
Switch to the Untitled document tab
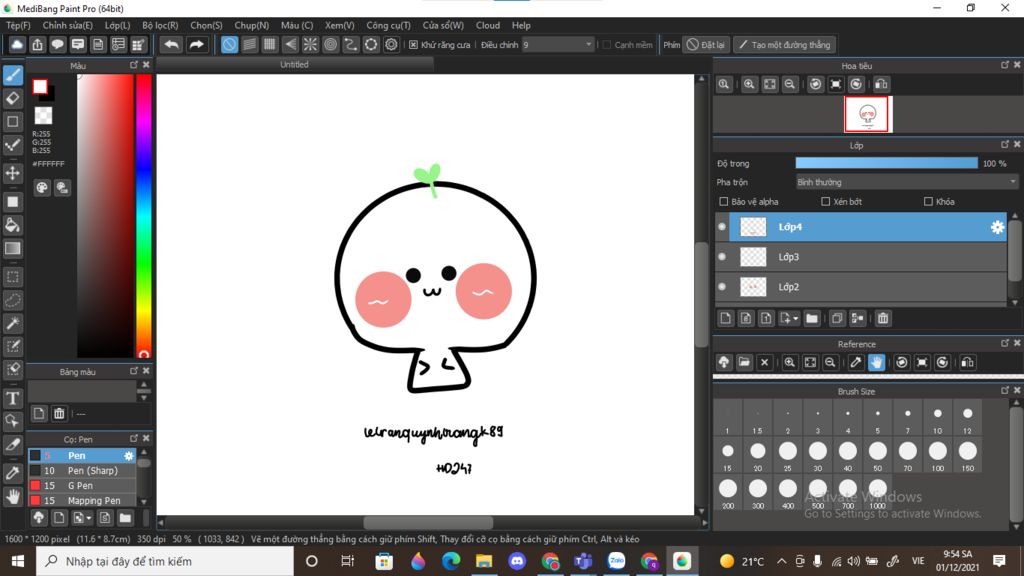click(x=295, y=65)
